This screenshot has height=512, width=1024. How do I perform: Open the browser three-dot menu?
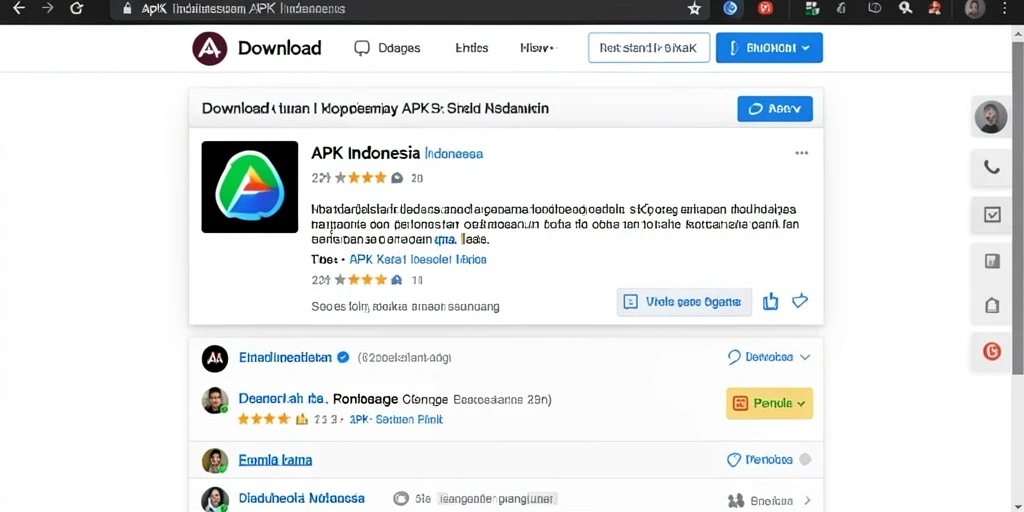coord(1005,8)
